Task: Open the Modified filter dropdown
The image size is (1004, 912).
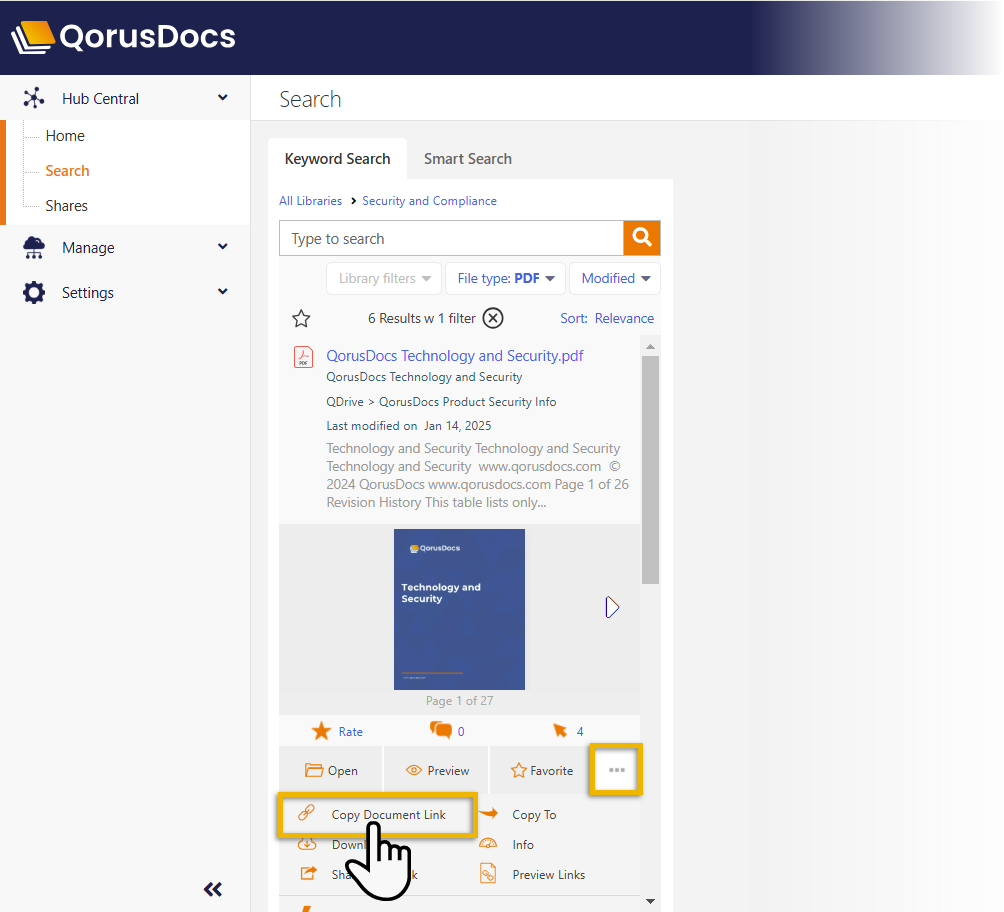Action: click(615, 279)
